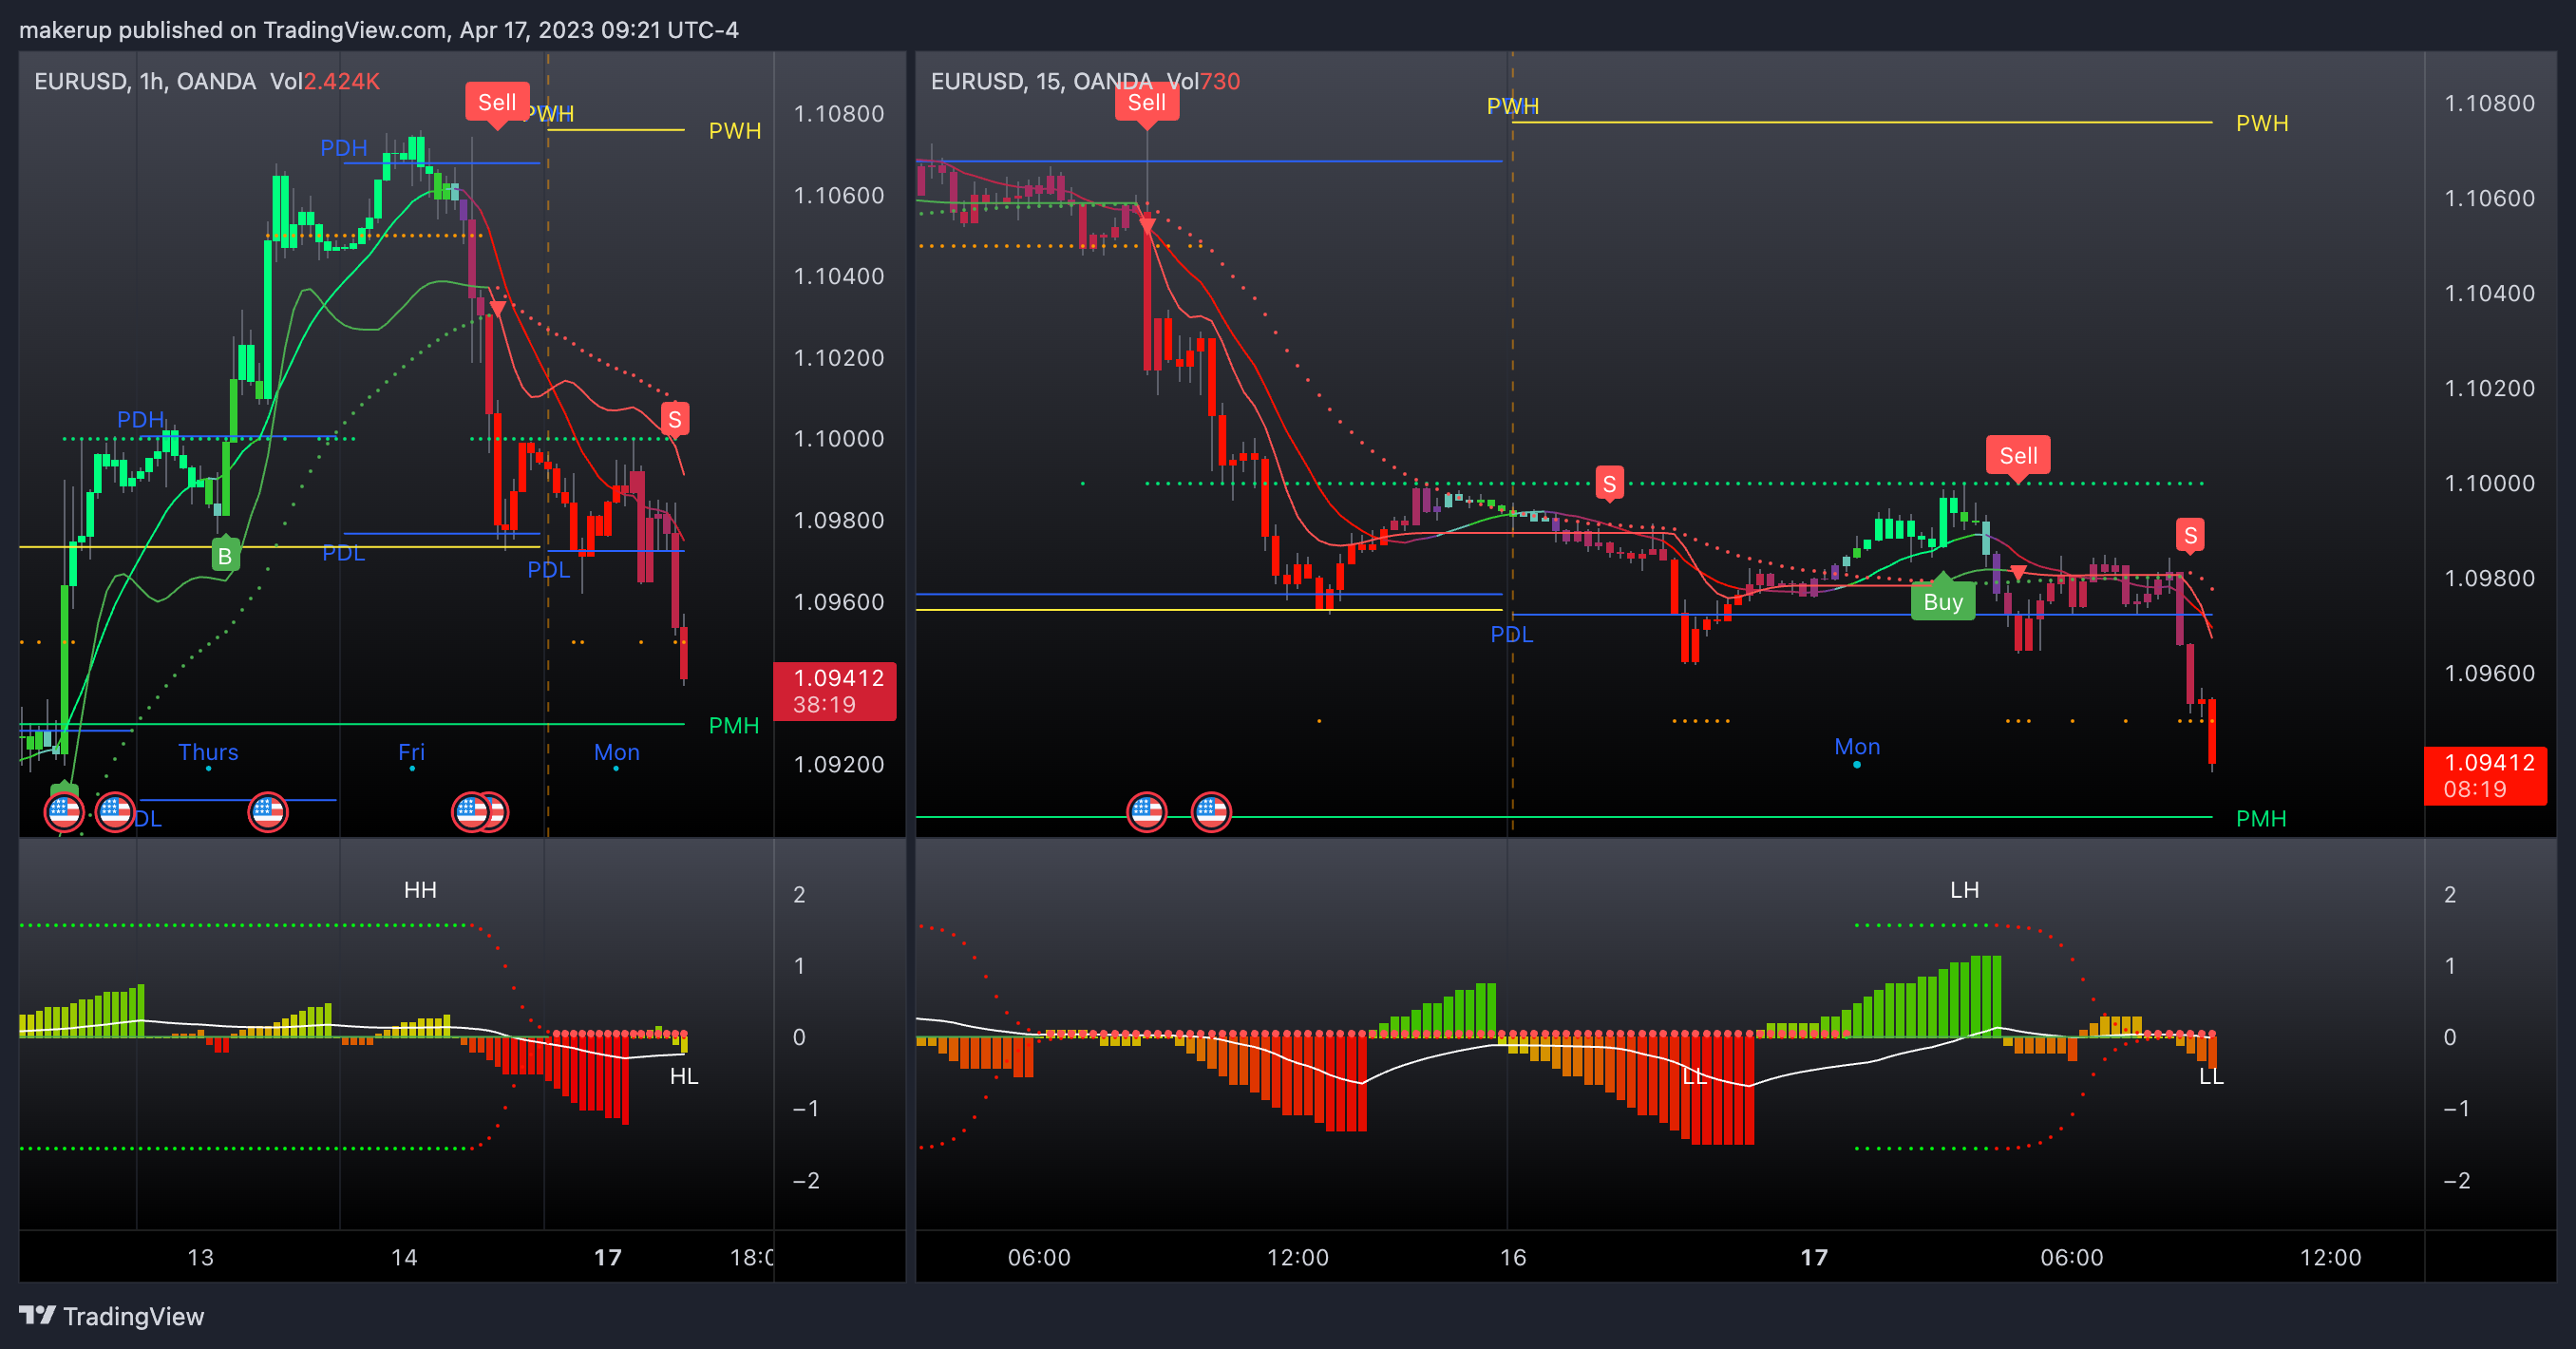The height and width of the screenshot is (1349, 2576).
Task: Click the green B buy marker on 1h chart
Action: tap(225, 556)
